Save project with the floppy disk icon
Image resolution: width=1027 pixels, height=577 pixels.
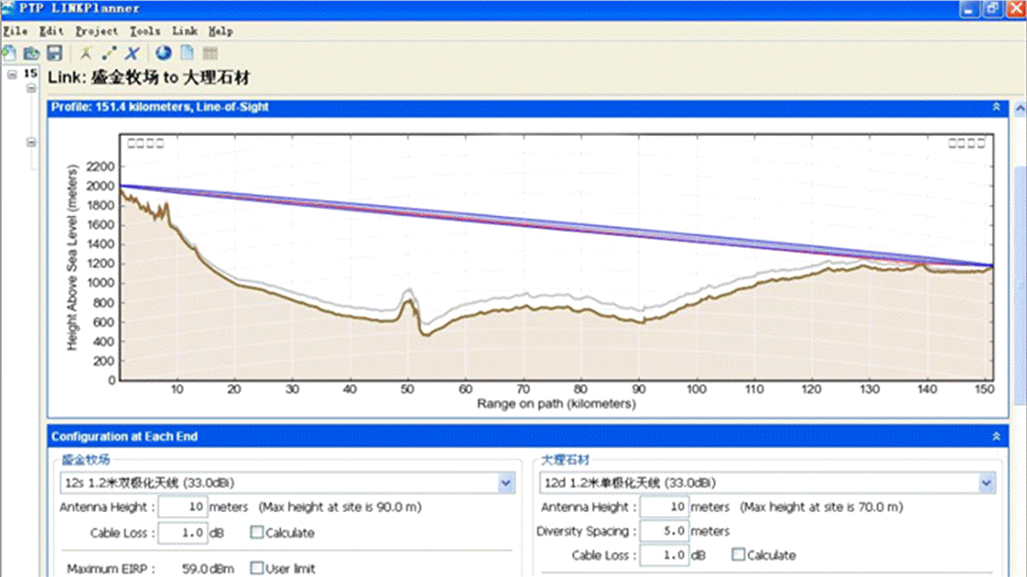(x=54, y=53)
